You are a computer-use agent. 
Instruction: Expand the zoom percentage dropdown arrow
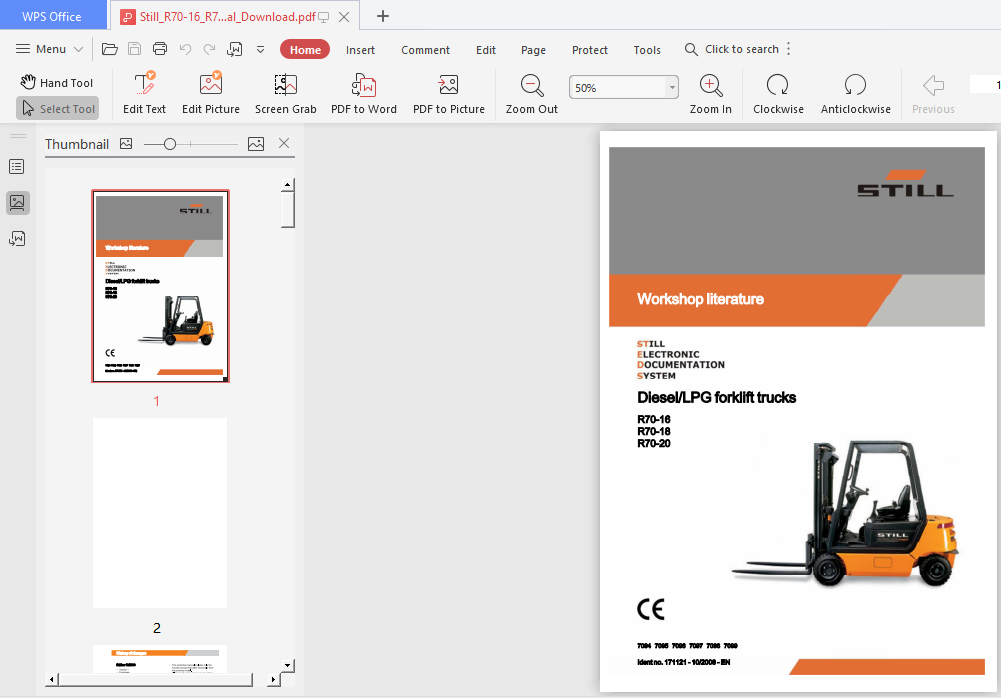click(672, 87)
